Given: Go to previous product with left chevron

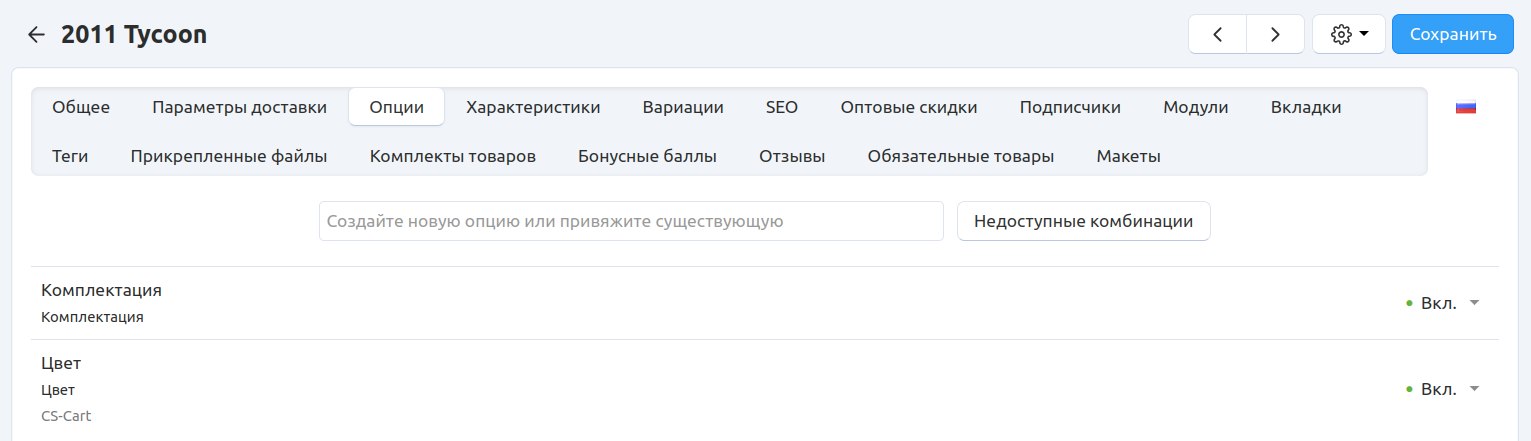Looking at the screenshot, I should (1217, 34).
